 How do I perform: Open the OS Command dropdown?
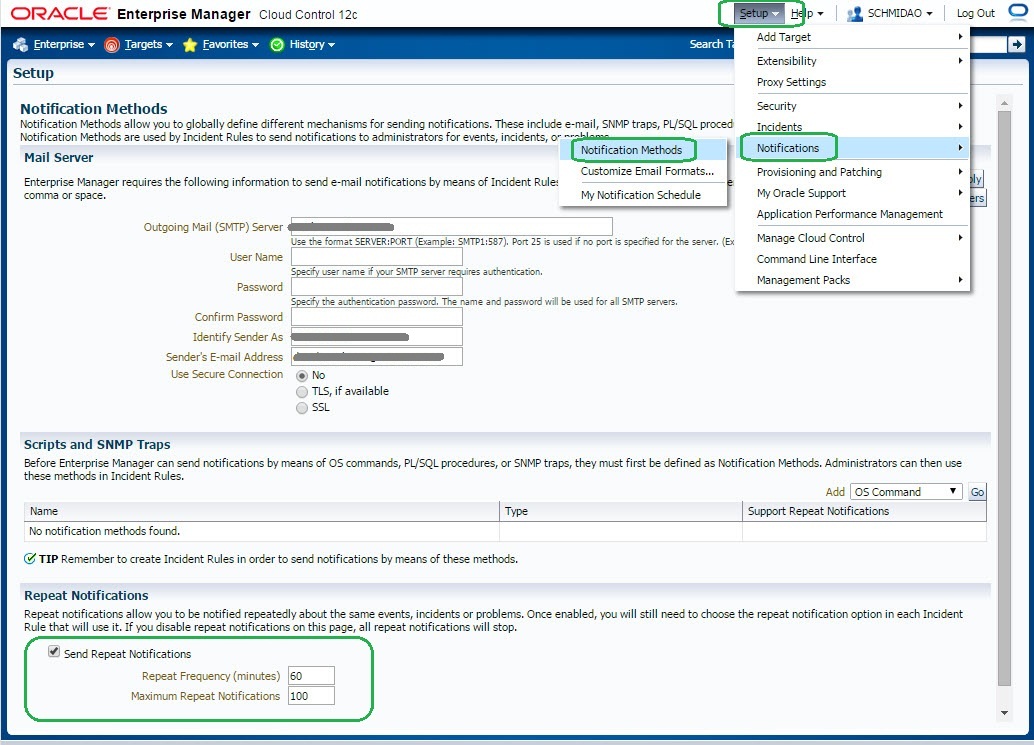(x=906, y=492)
